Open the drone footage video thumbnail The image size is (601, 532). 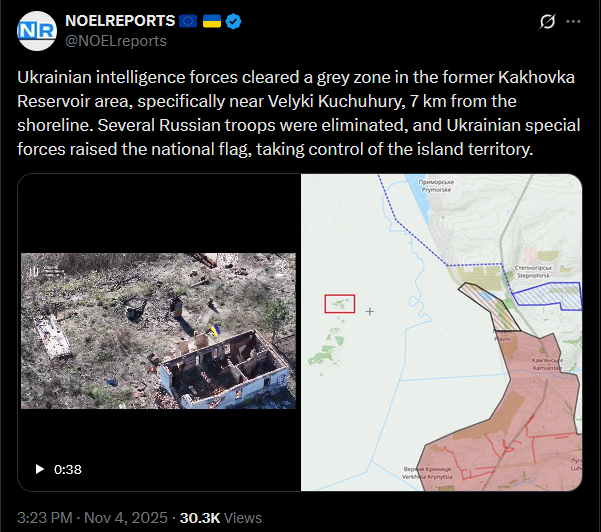(159, 331)
